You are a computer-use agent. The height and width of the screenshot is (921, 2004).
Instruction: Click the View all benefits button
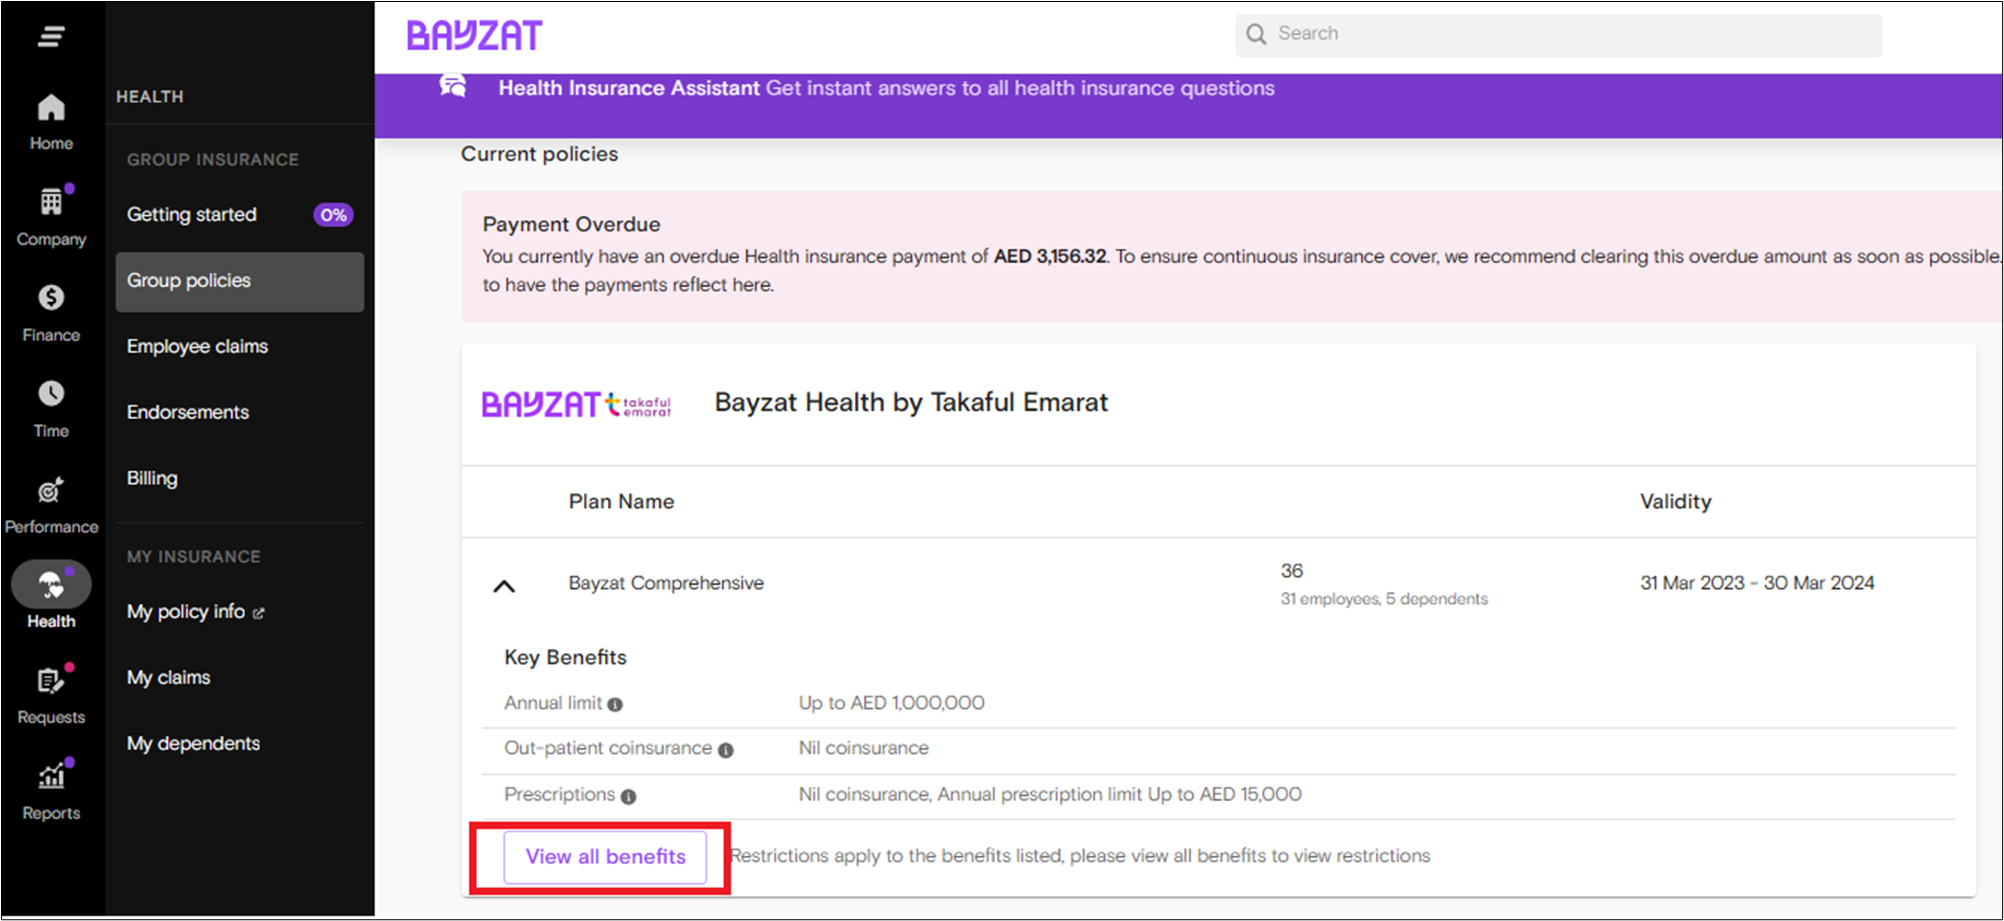point(605,857)
